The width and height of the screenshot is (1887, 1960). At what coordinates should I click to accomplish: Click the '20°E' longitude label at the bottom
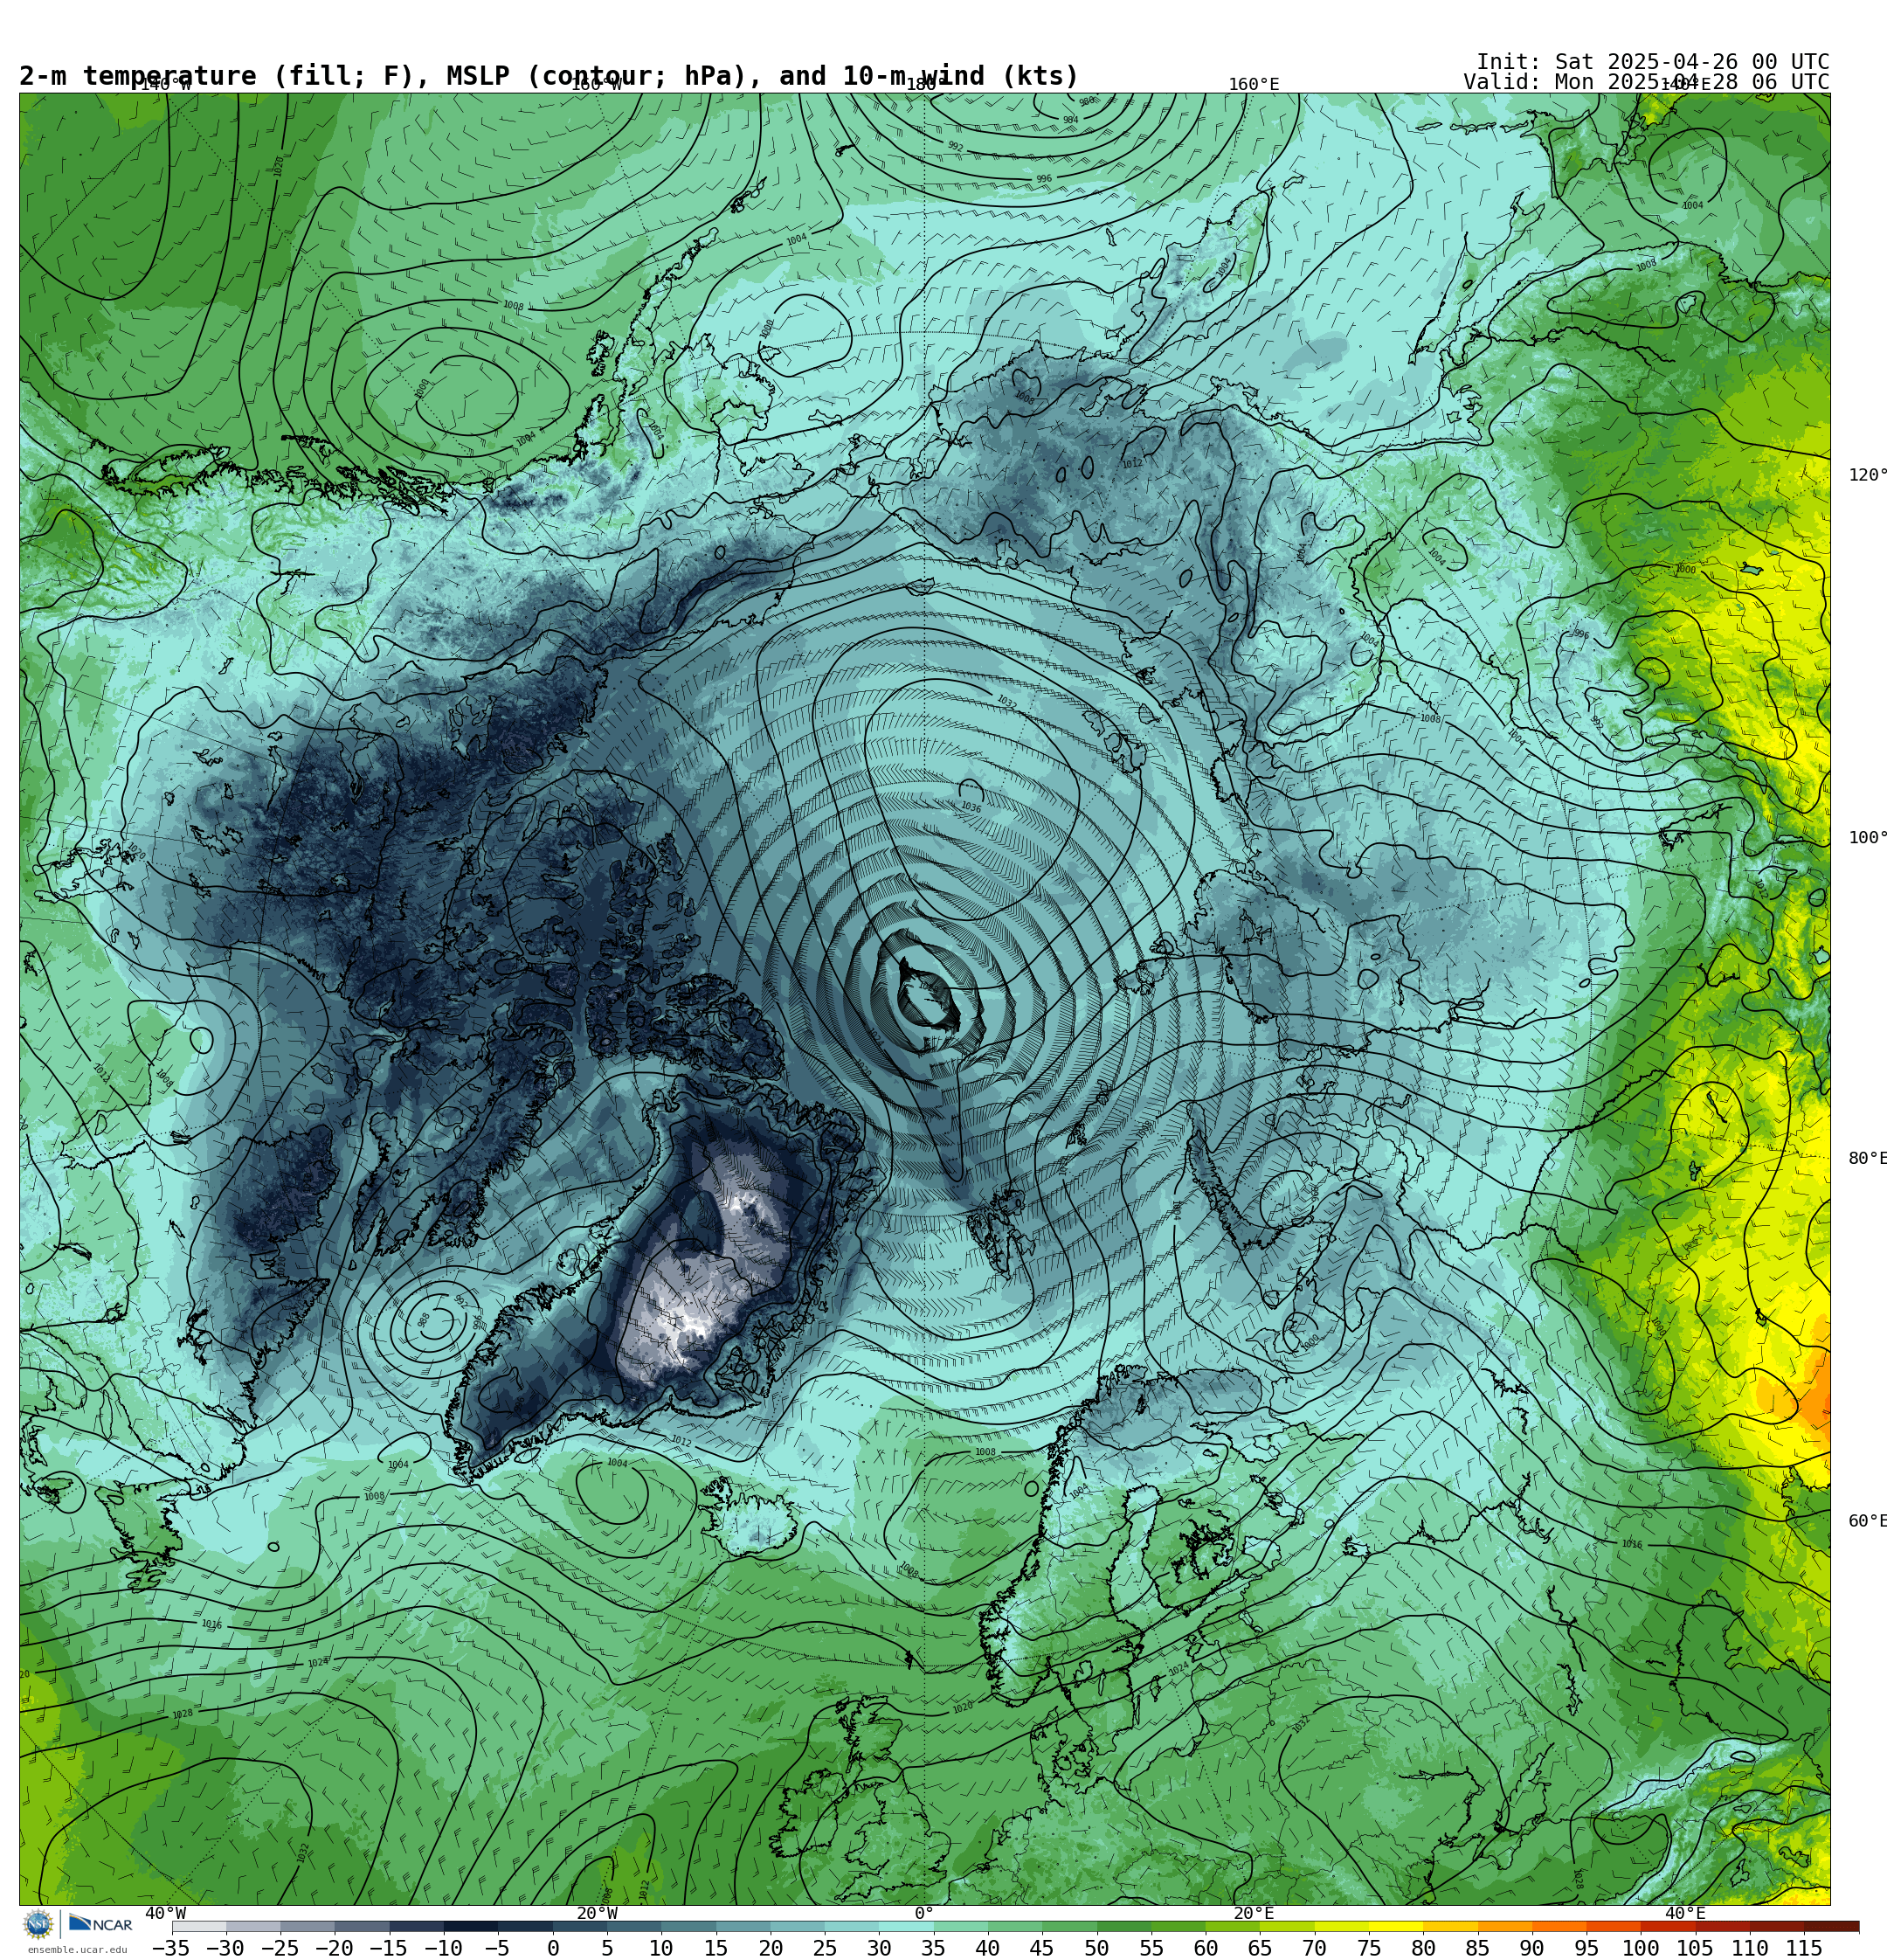(x=1253, y=1913)
